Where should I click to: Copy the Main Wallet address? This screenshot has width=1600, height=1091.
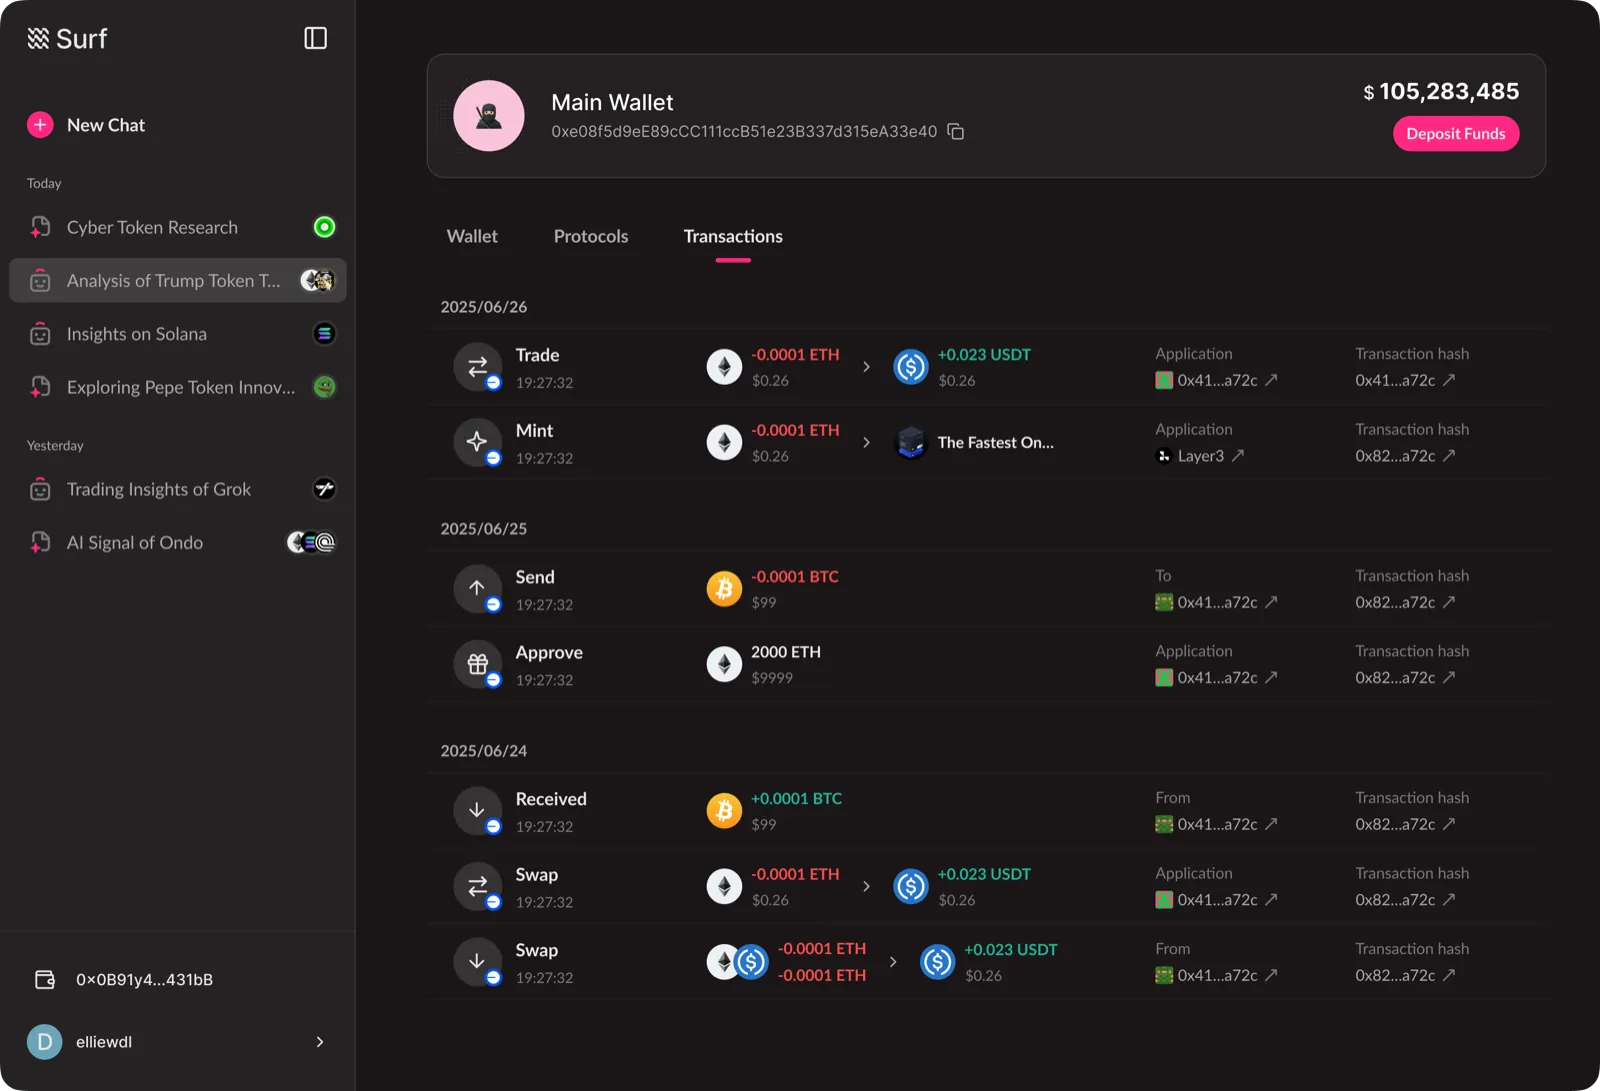pyautogui.click(x=956, y=132)
